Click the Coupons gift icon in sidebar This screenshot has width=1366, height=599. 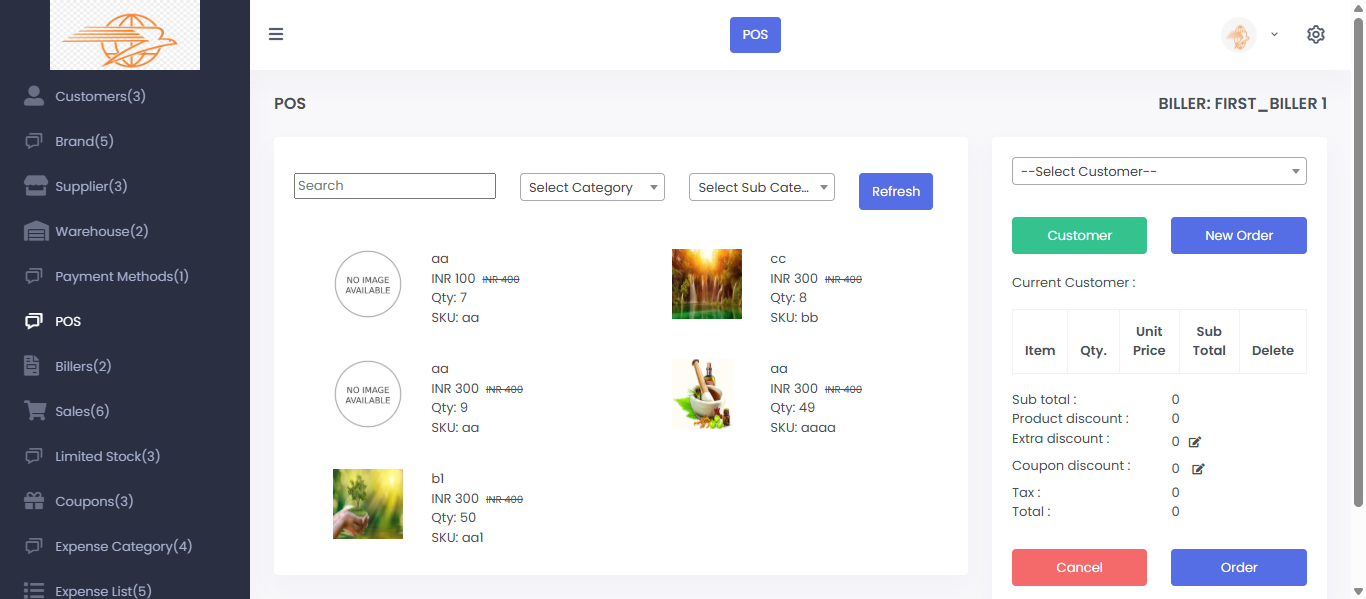pos(35,501)
